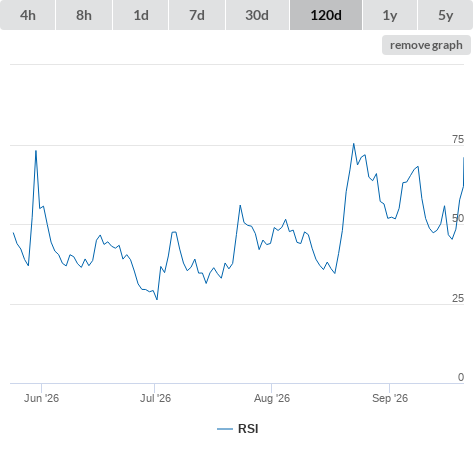Select the 30d range tab
The width and height of the screenshot is (474, 455).
pos(257,15)
